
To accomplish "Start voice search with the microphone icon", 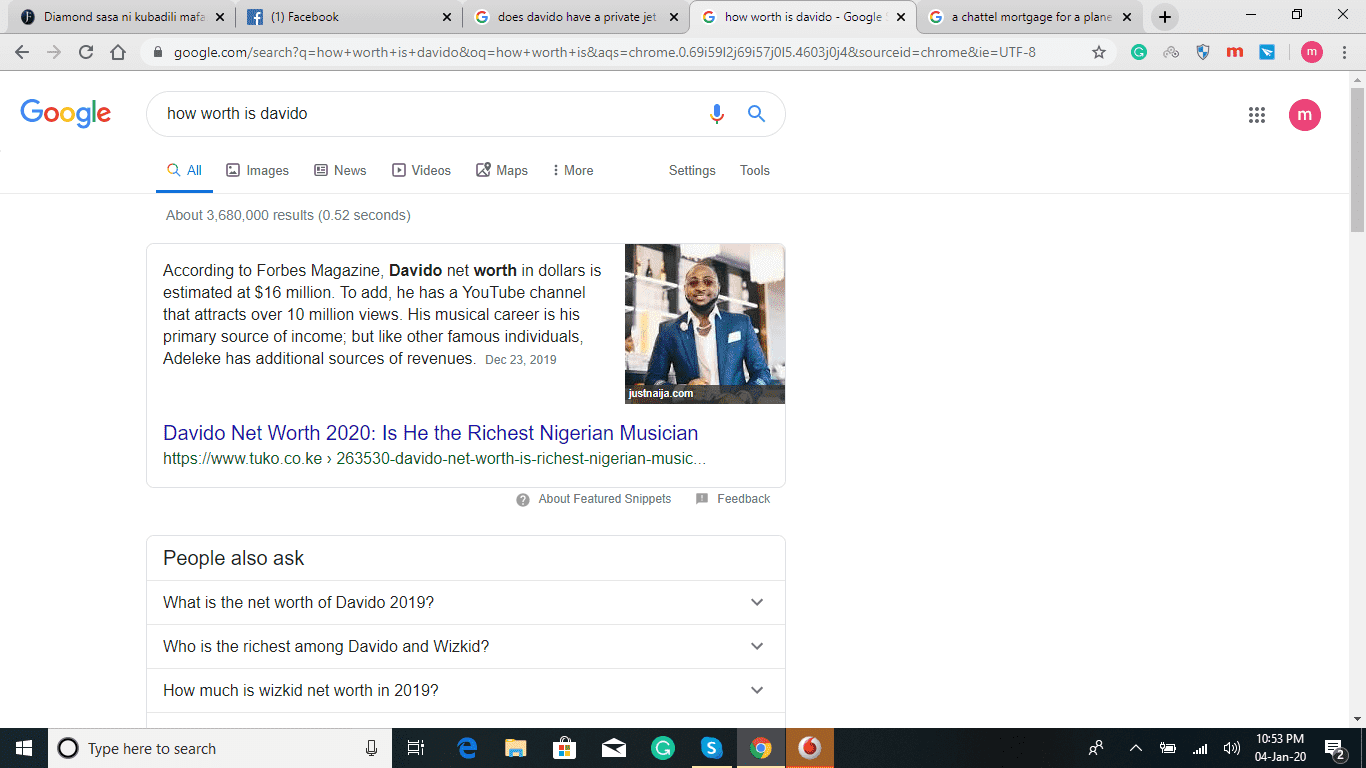I will tap(716, 114).
